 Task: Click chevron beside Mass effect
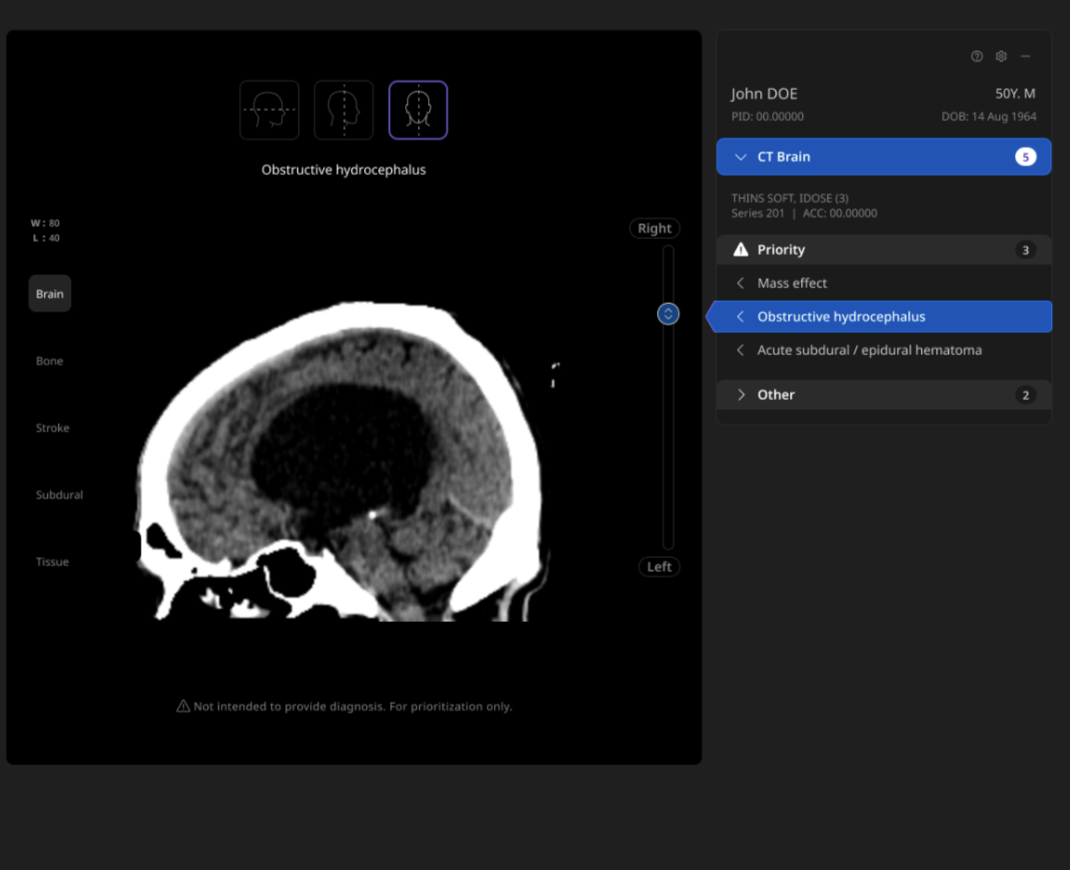click(x=740, y=283)
